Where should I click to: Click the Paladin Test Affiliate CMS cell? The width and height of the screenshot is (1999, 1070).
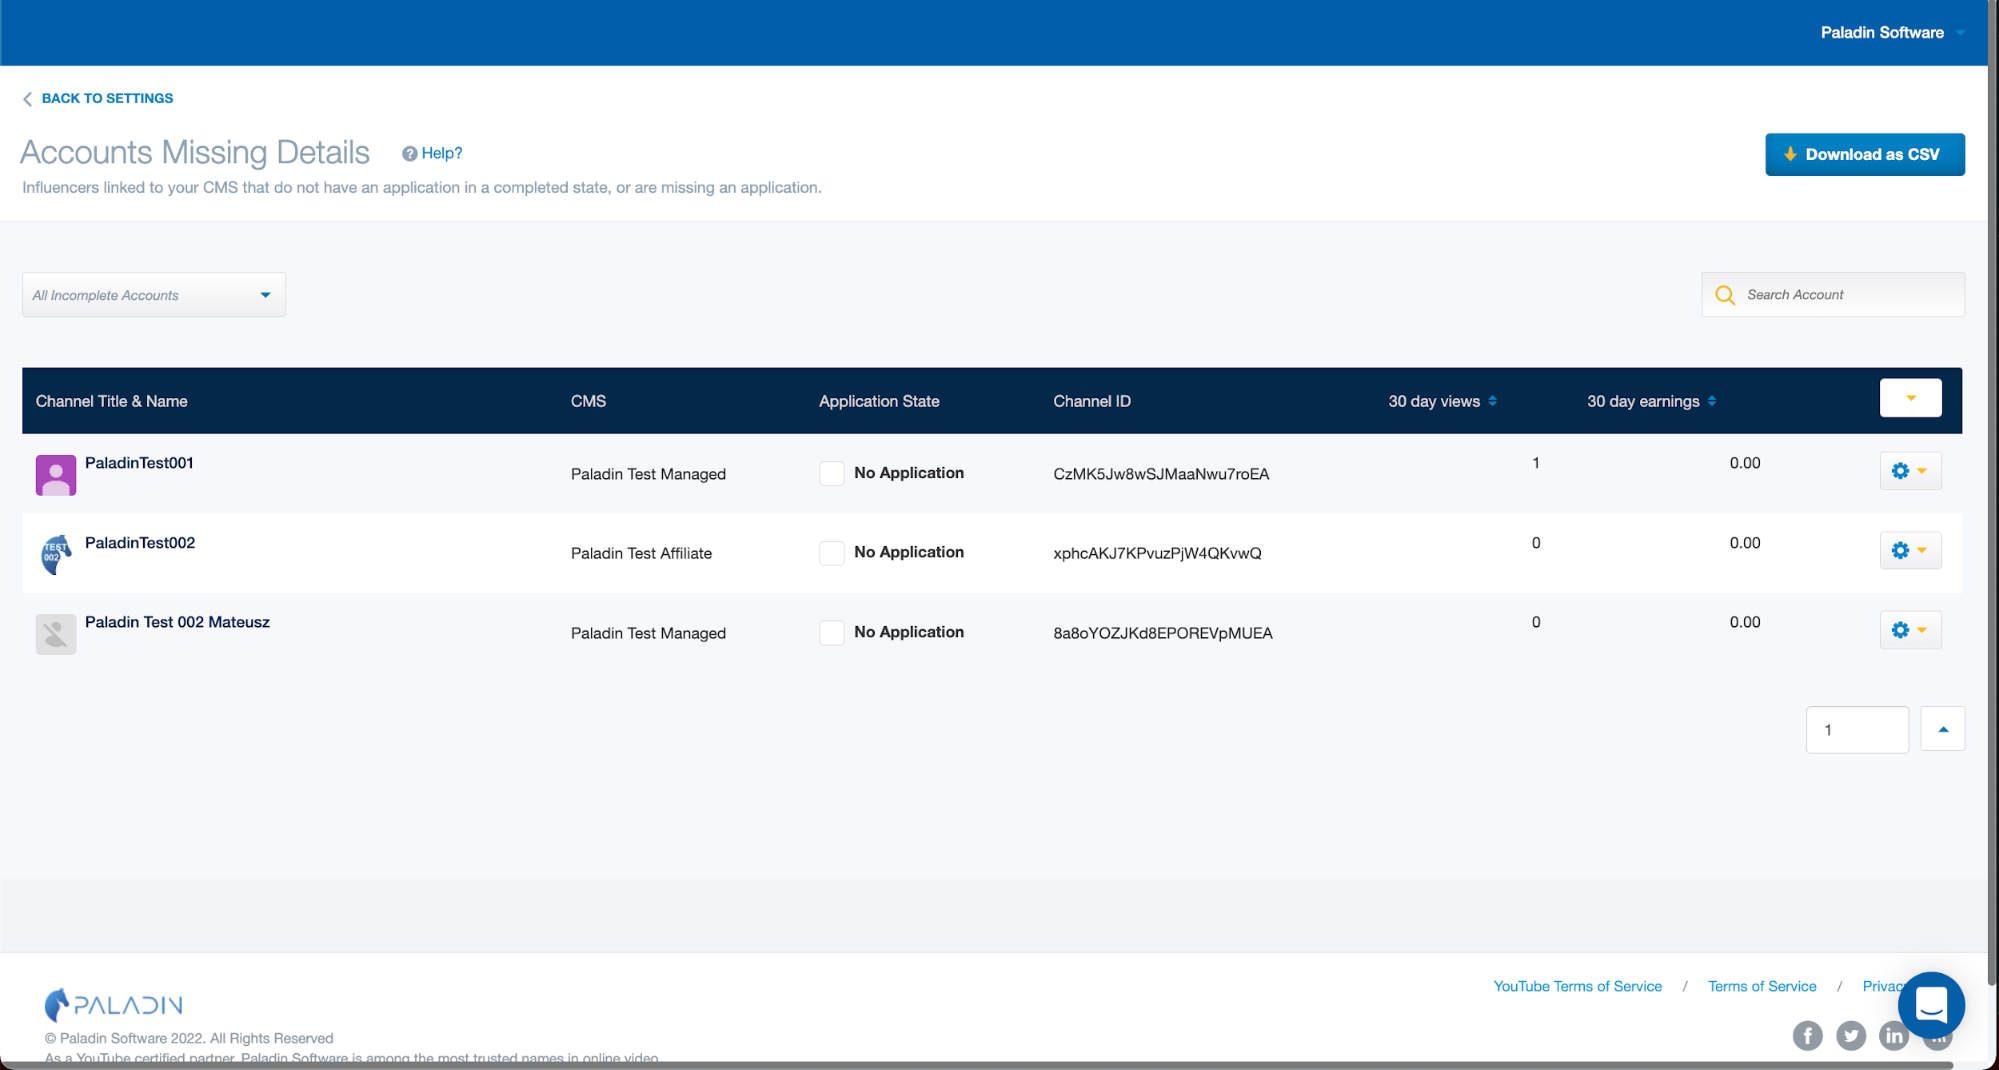(641, 553)
